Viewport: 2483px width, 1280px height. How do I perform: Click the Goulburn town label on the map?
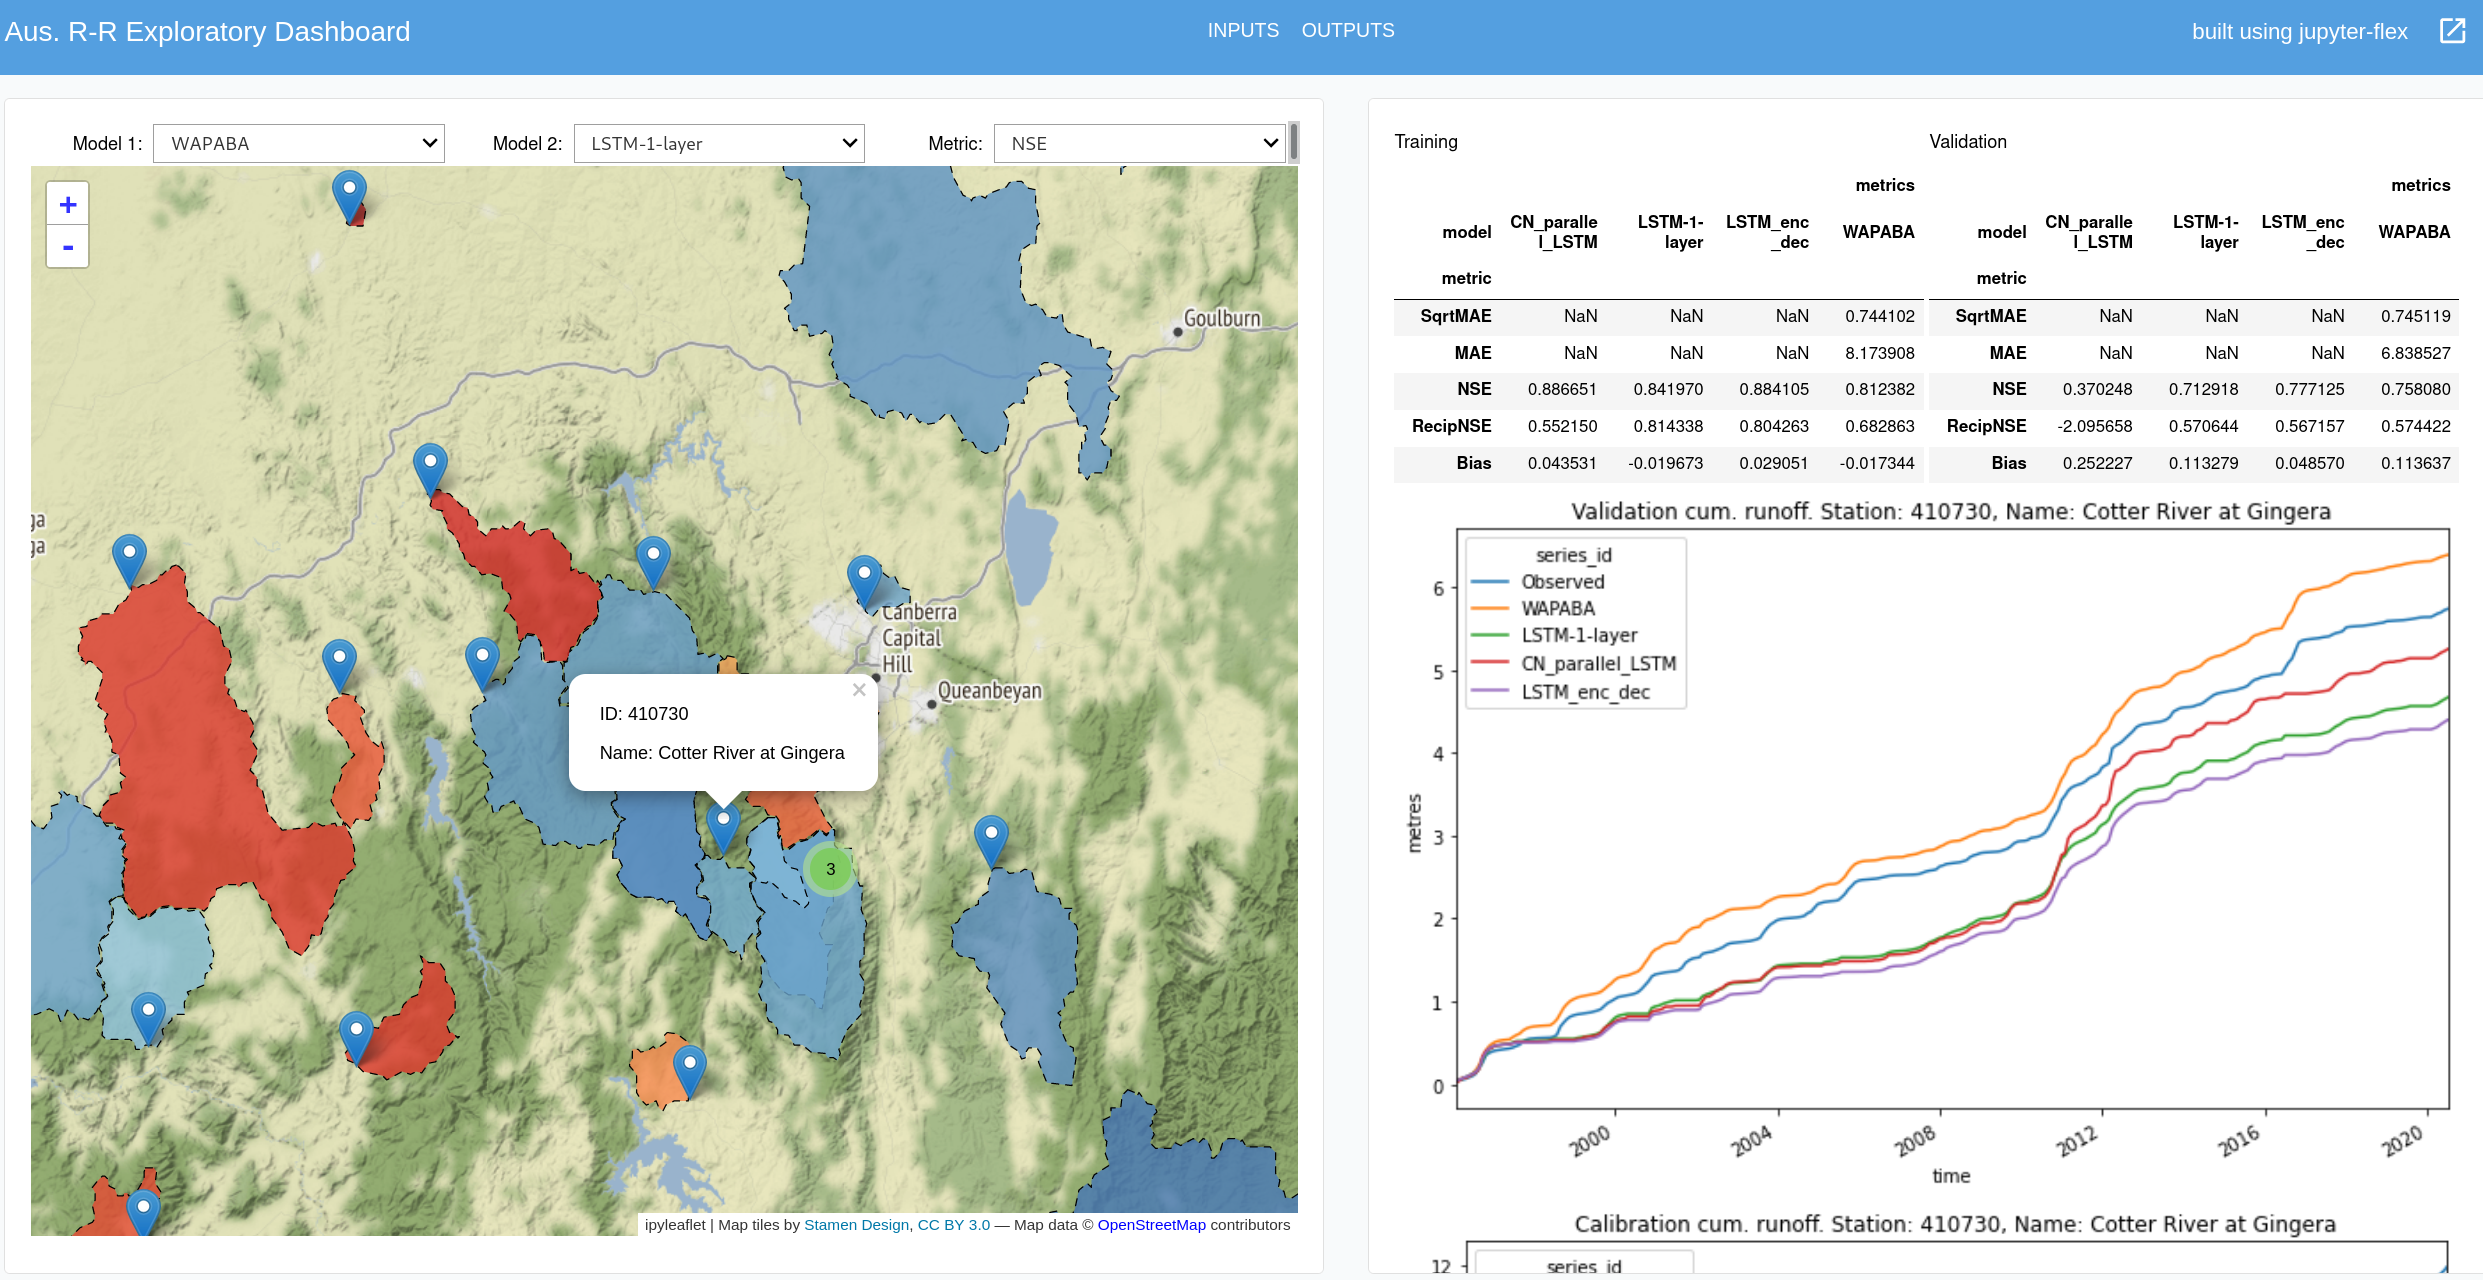pos(1222,319)
